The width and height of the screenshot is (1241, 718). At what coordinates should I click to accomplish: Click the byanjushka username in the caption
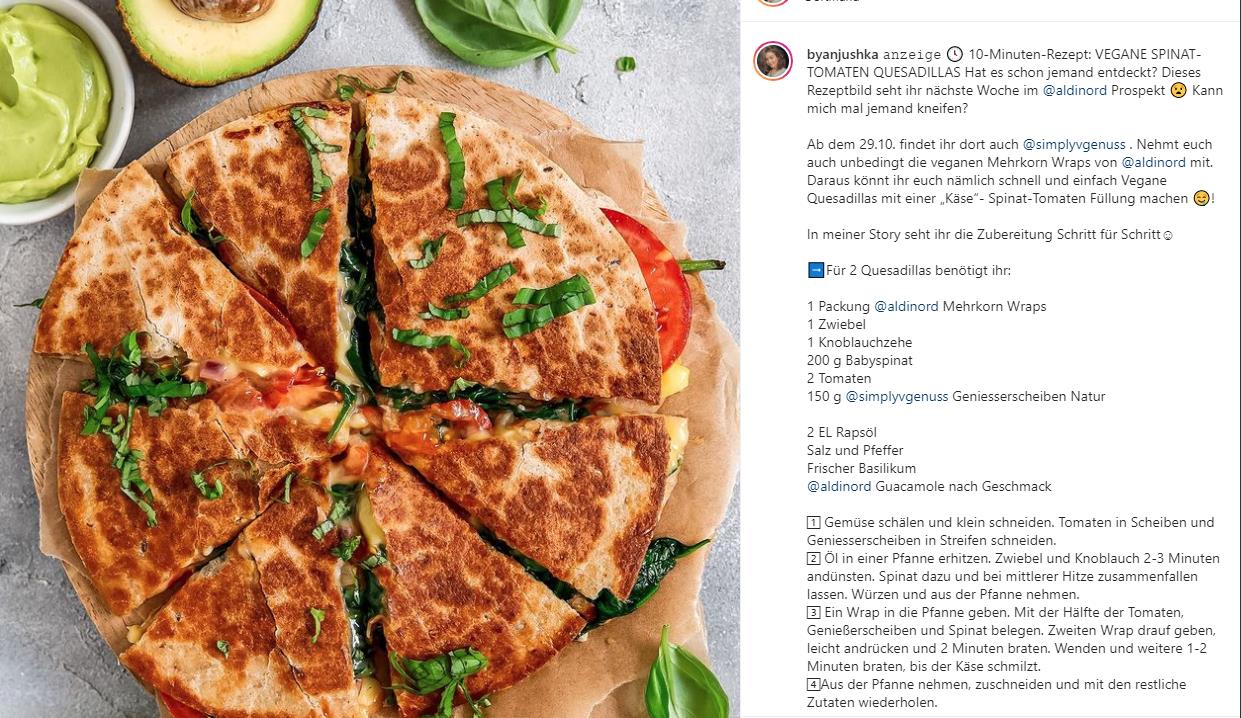(843, 54)
